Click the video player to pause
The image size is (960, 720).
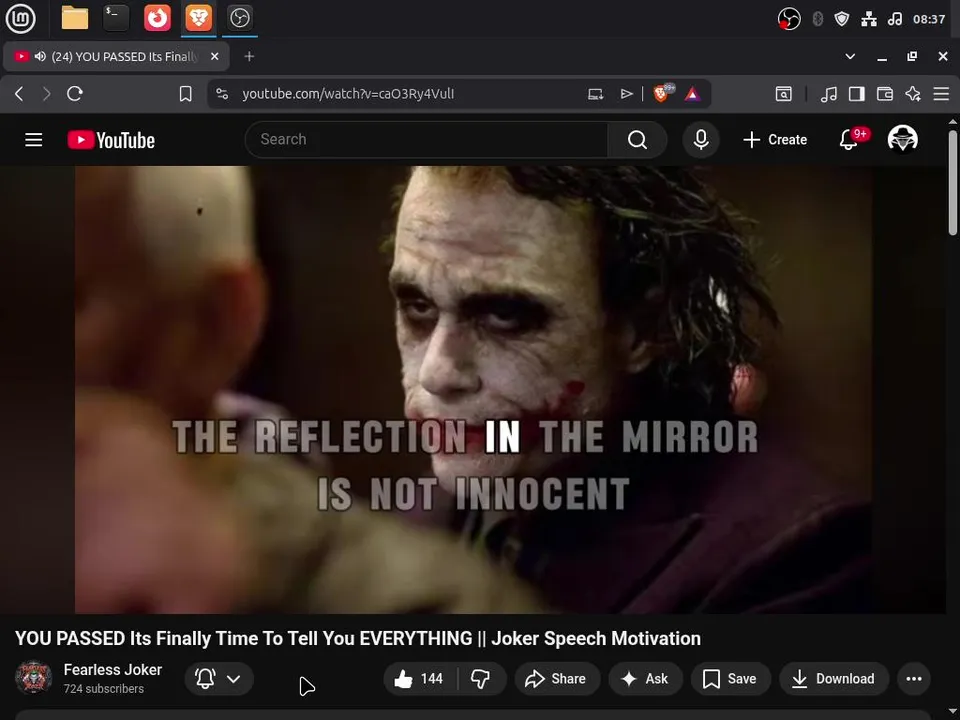[473, 389]
